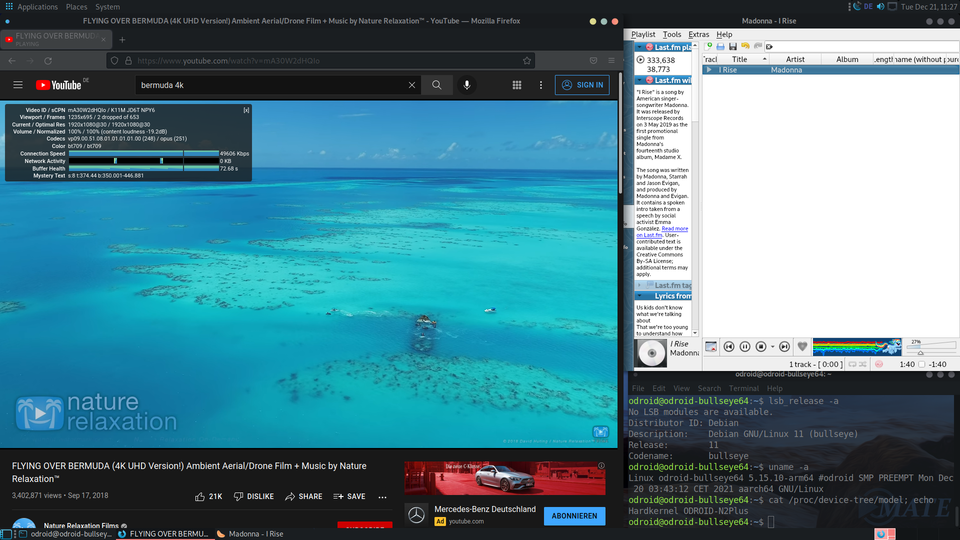The image size is (960, 540).
Task: Bookmark the page with the star
Action: click(527, 61)
